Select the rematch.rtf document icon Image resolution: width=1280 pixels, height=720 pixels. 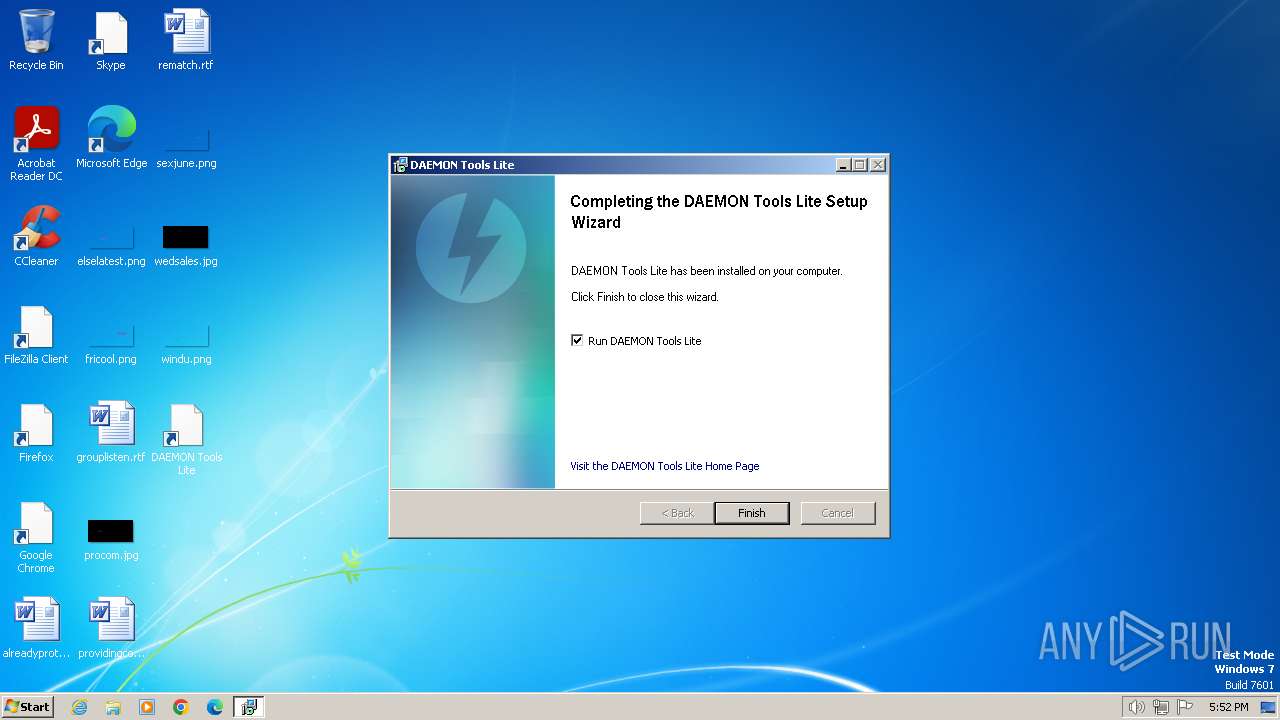186,41
